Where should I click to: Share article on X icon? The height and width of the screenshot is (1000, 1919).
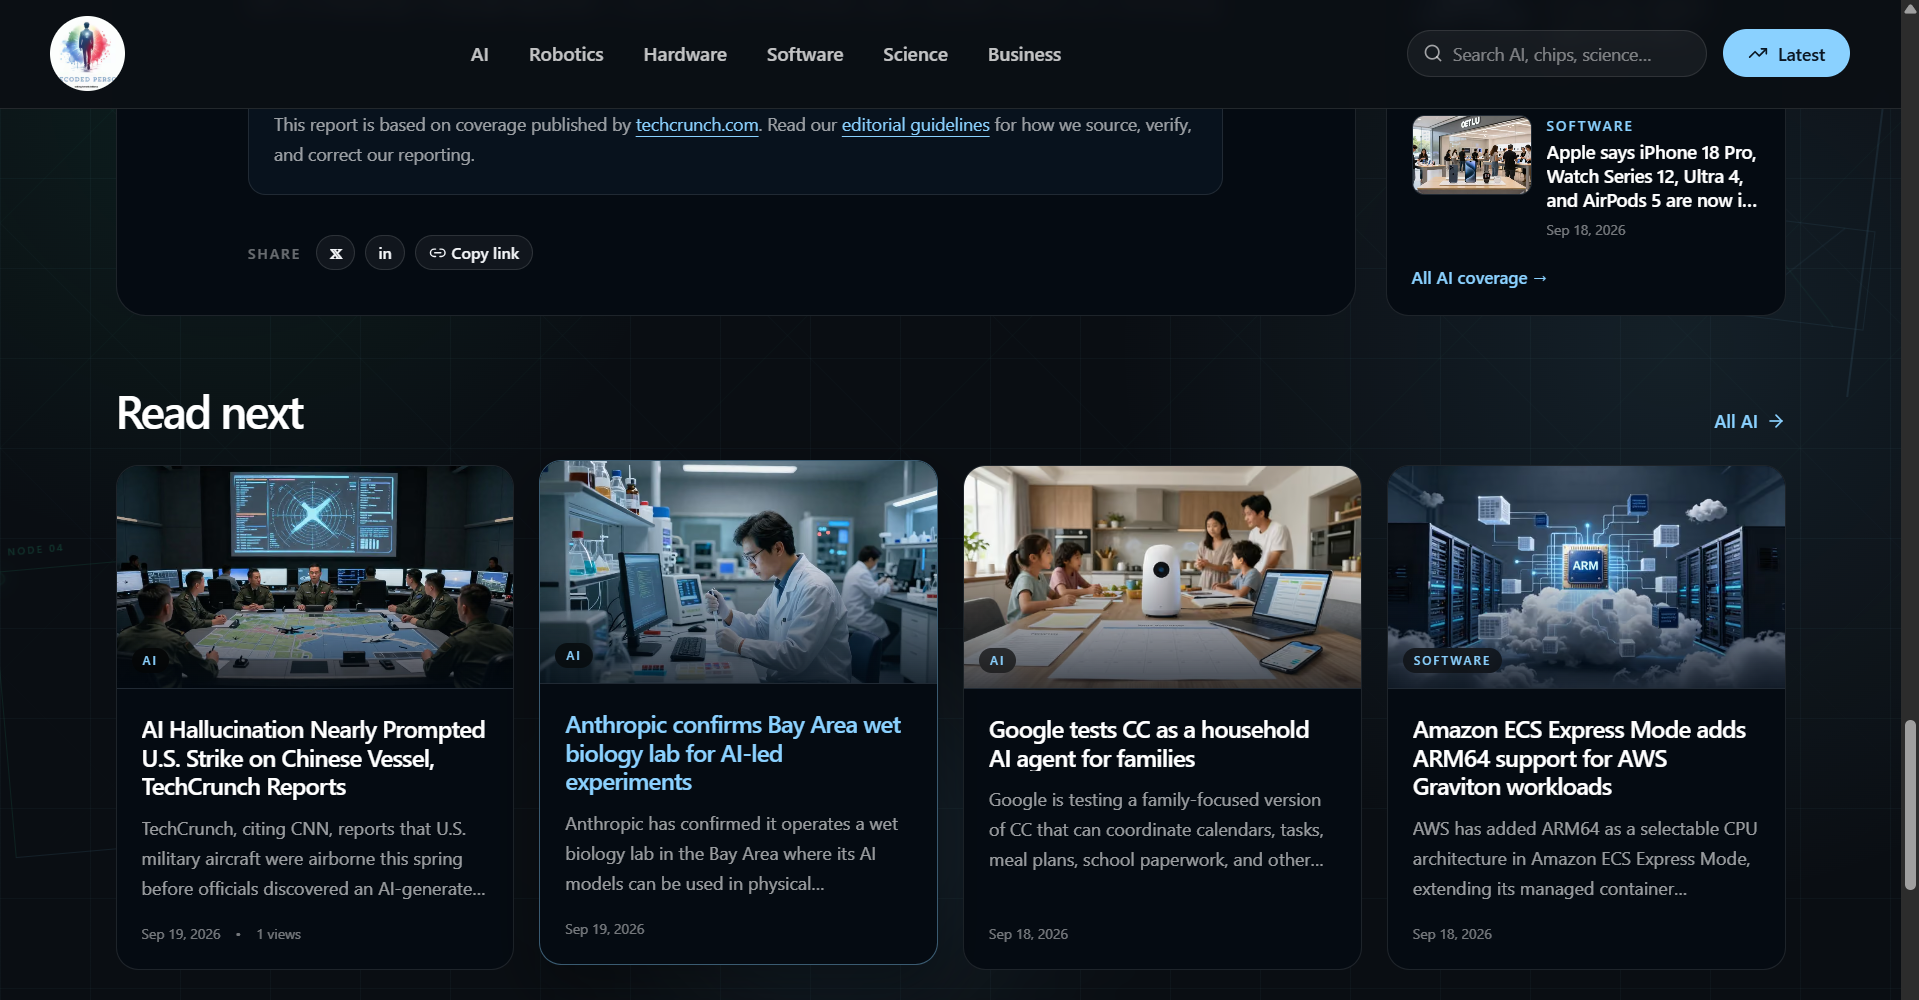pyautogui.click(x=336, y=253)
